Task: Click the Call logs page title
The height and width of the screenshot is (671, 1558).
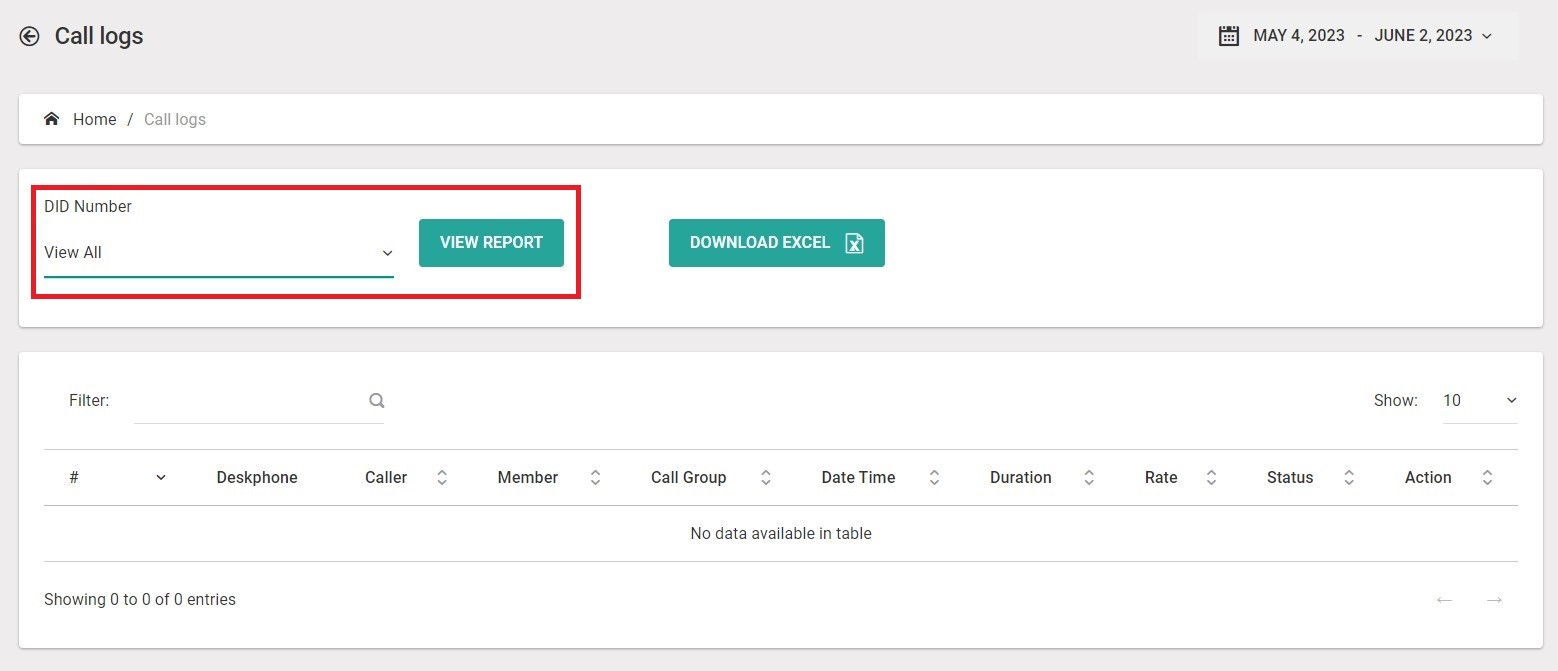Action: click(x=99, y=36)
